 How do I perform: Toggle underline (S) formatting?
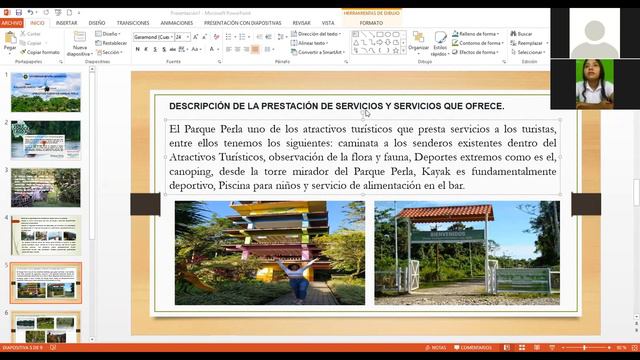coord(155,49)
